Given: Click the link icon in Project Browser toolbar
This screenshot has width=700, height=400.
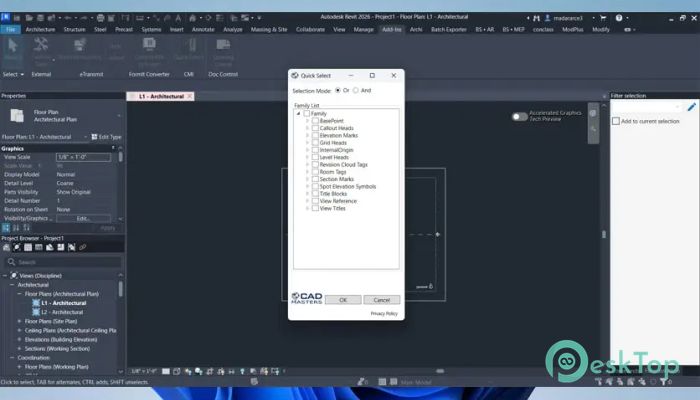Looking at the screenshot, I should tap(83, 247).
